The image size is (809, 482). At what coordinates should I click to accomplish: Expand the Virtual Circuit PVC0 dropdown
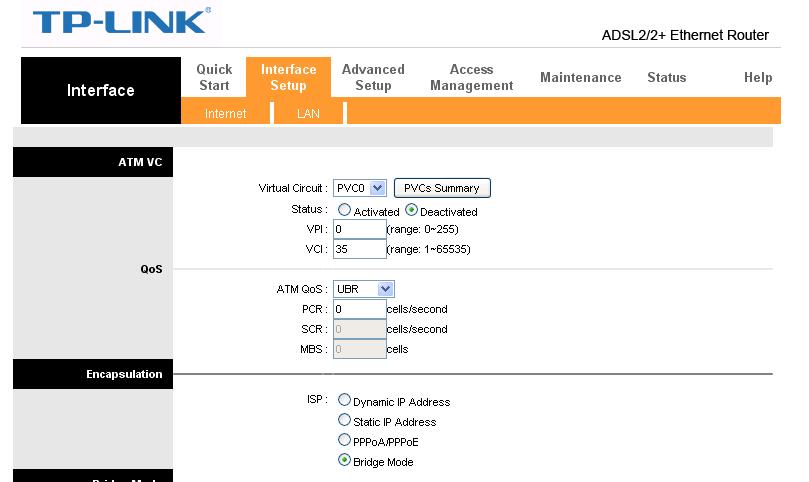click(360, 188)
